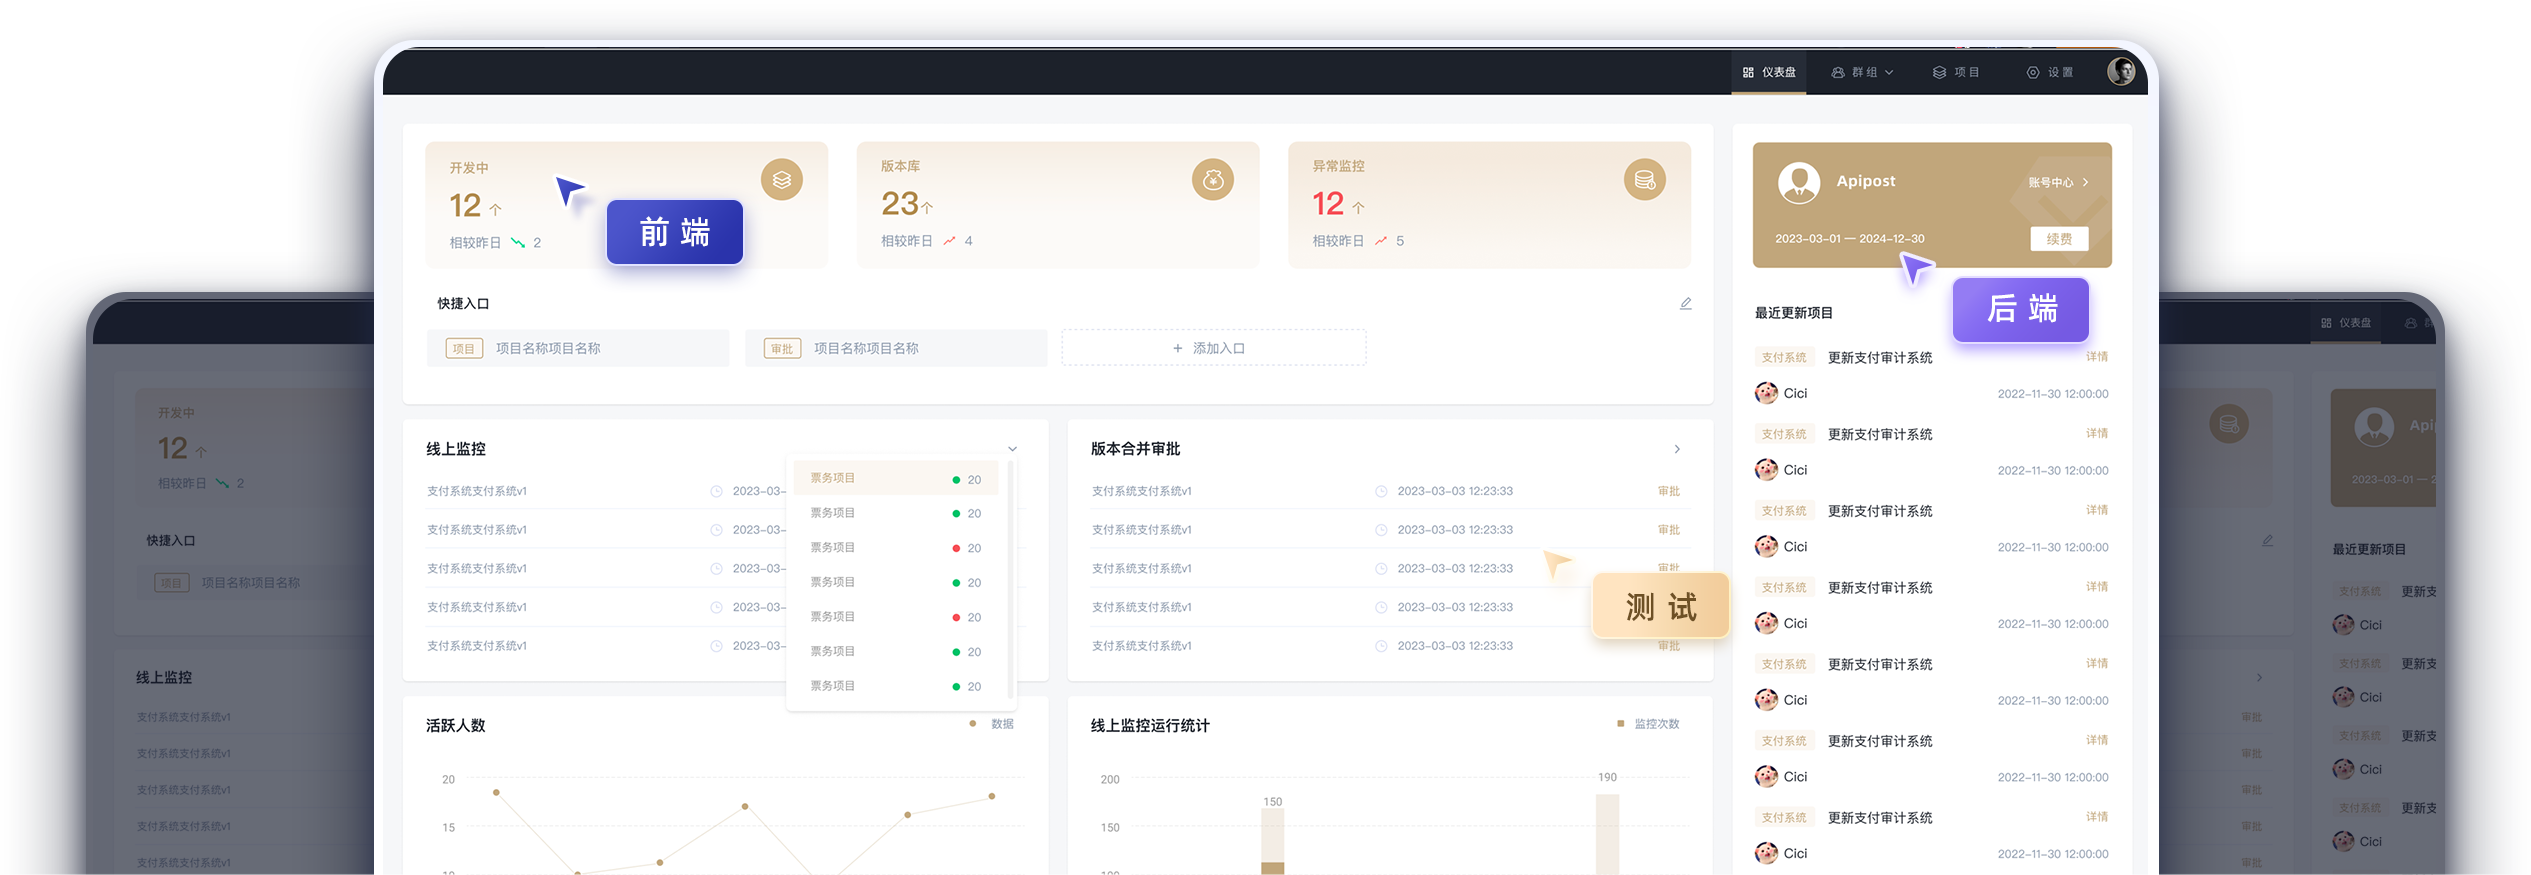Click the pencil edit icon for 快捷入口
This screenshot has width=2531, height=875.
1686,303
